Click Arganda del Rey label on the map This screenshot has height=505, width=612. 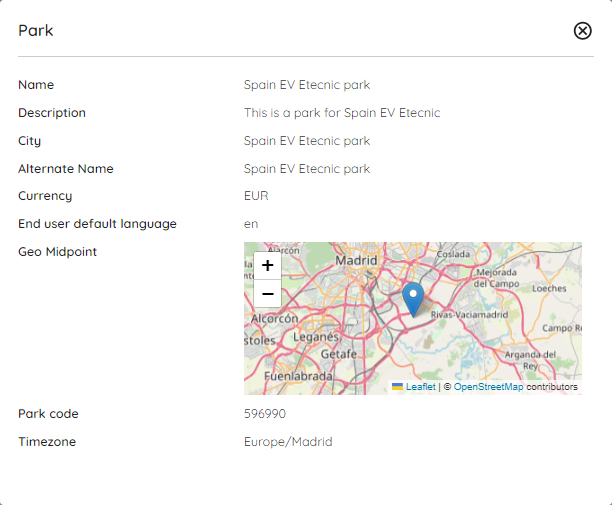click(x=530, y=360)
